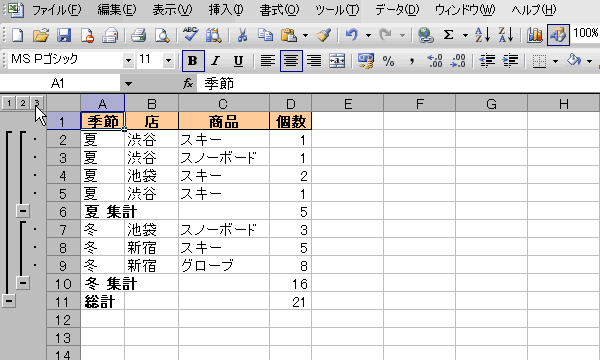Image resolution: width=600 pixels, height=360 pixels.
Task: Open the fill color dropdown arrow
Action: pos(589,61)
